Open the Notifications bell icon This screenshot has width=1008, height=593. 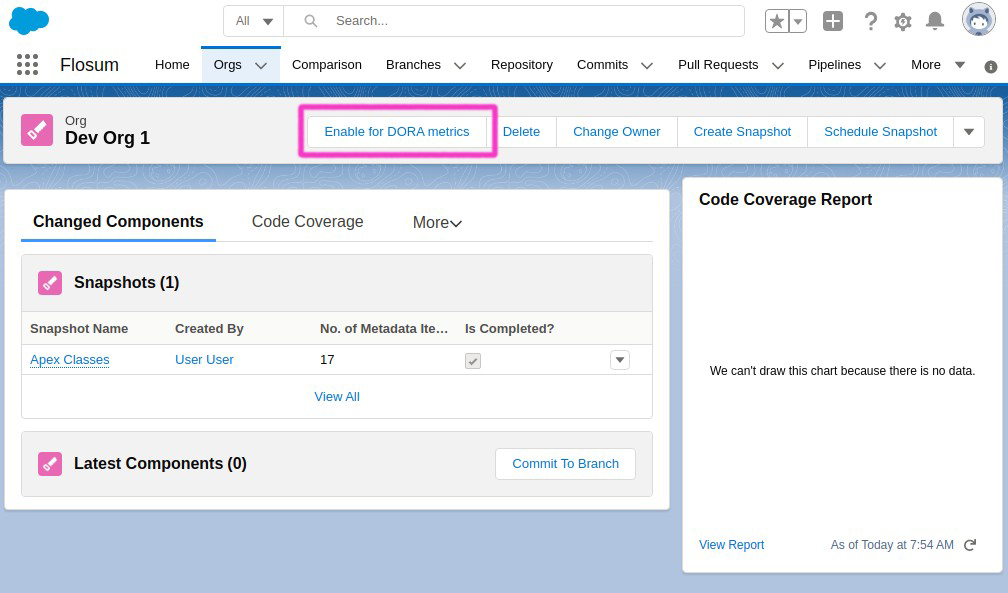click(935, 21)
